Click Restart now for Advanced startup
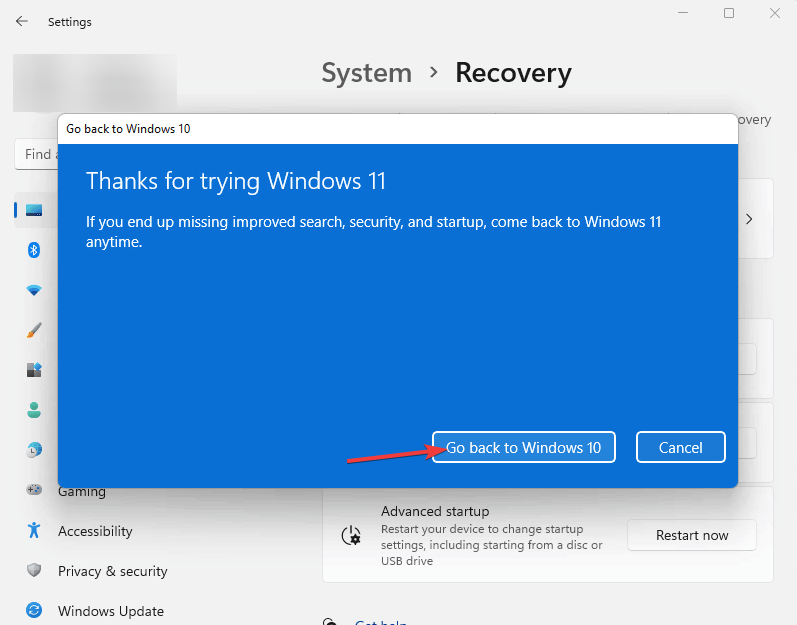Viewport: 797px width, 625px height. click(x=692, y=535)
